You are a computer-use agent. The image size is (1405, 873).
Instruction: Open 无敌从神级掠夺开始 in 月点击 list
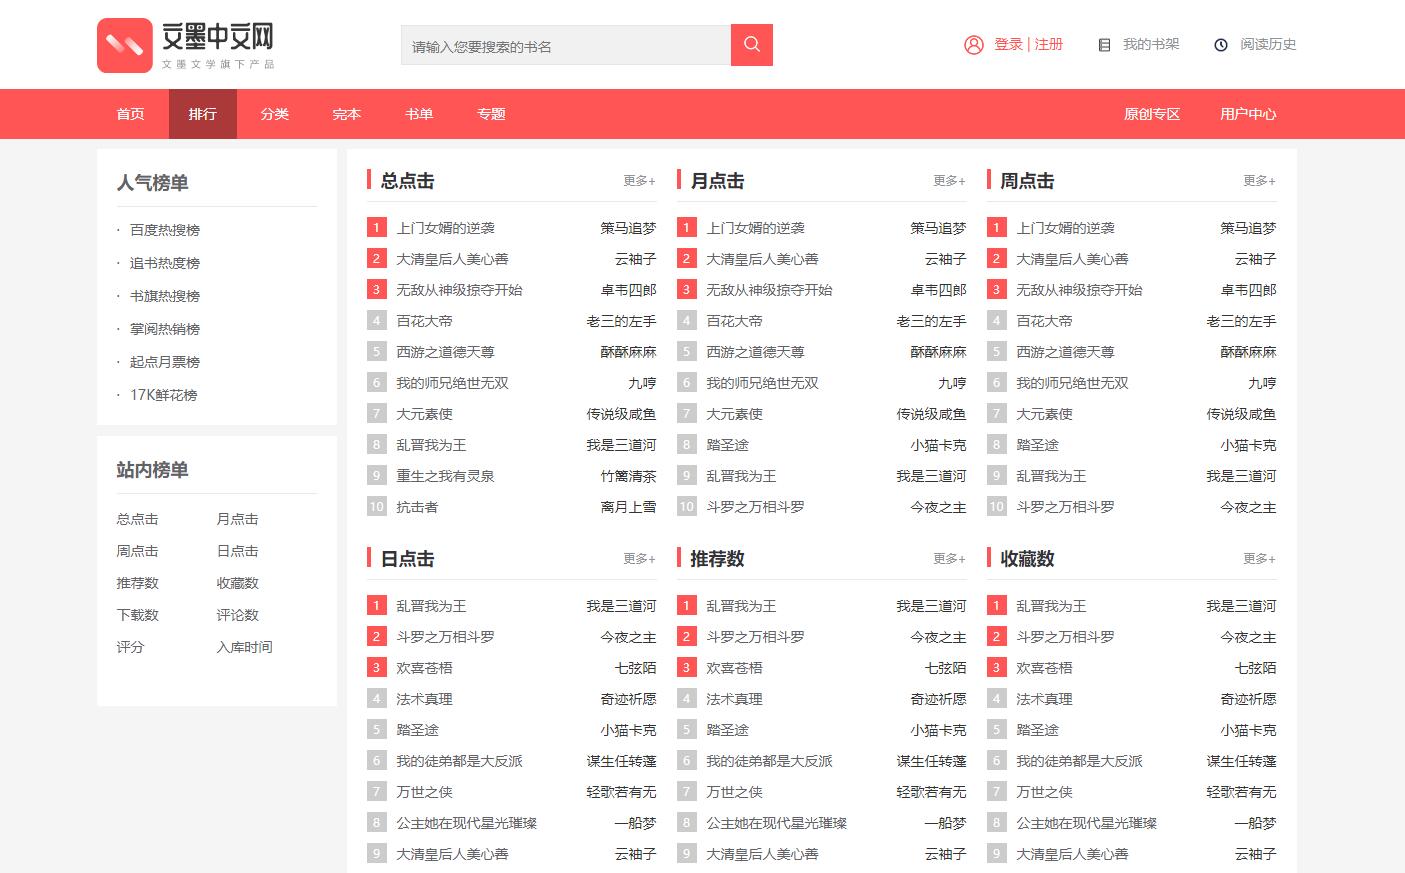769,290
